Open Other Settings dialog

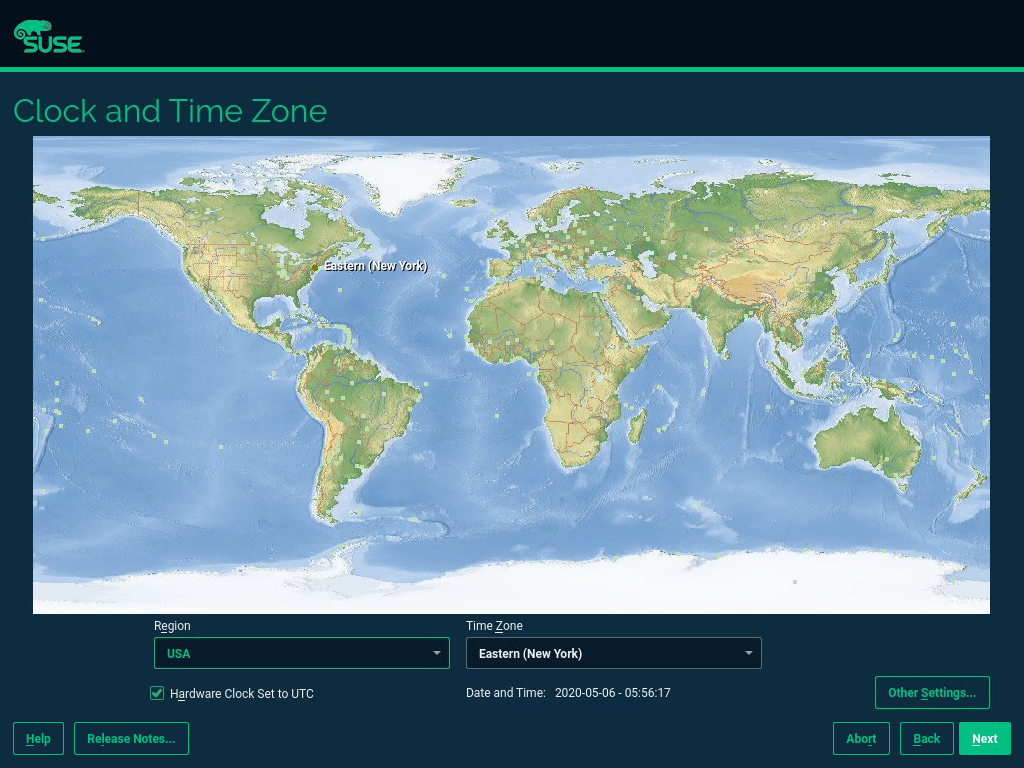tap(931, 693)
